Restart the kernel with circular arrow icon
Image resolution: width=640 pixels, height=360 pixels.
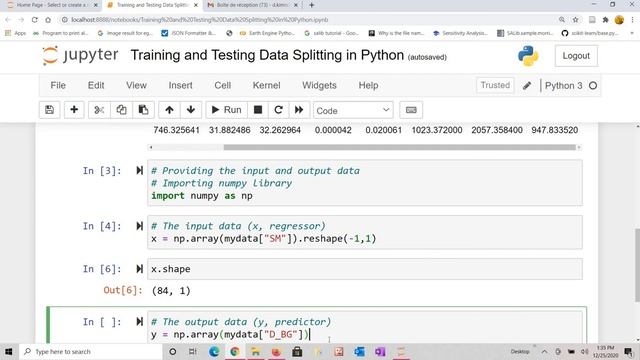278,110
